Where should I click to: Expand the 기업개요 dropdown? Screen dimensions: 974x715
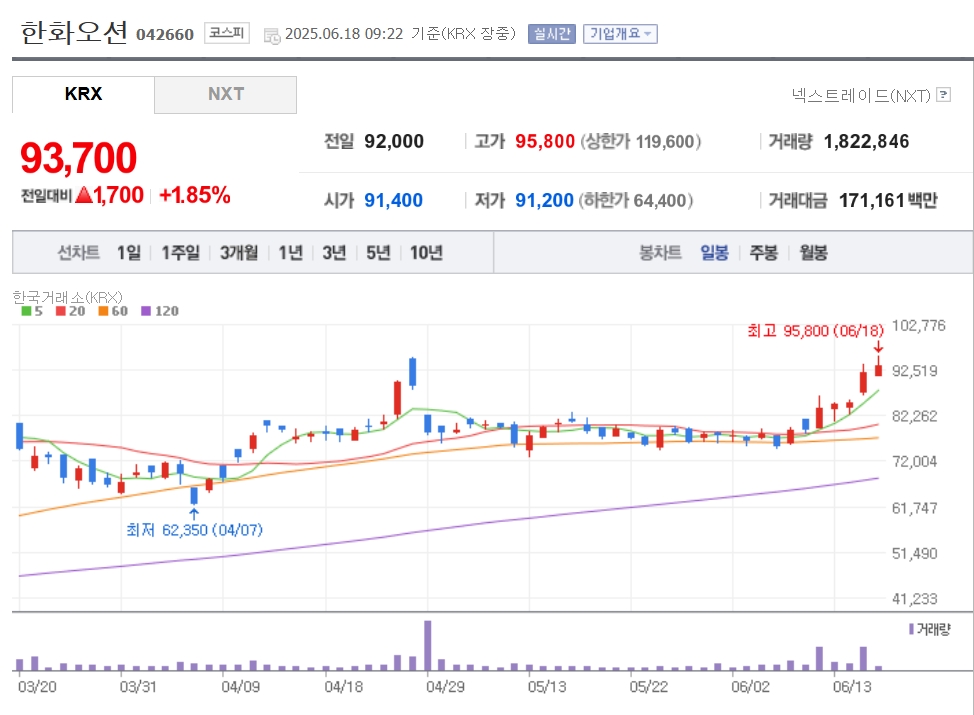coord(620,34)
